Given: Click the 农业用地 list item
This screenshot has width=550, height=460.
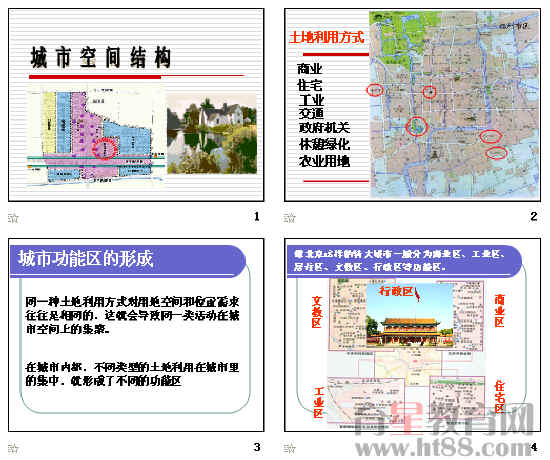Looking at the screenshot, I should click(324, 161).
